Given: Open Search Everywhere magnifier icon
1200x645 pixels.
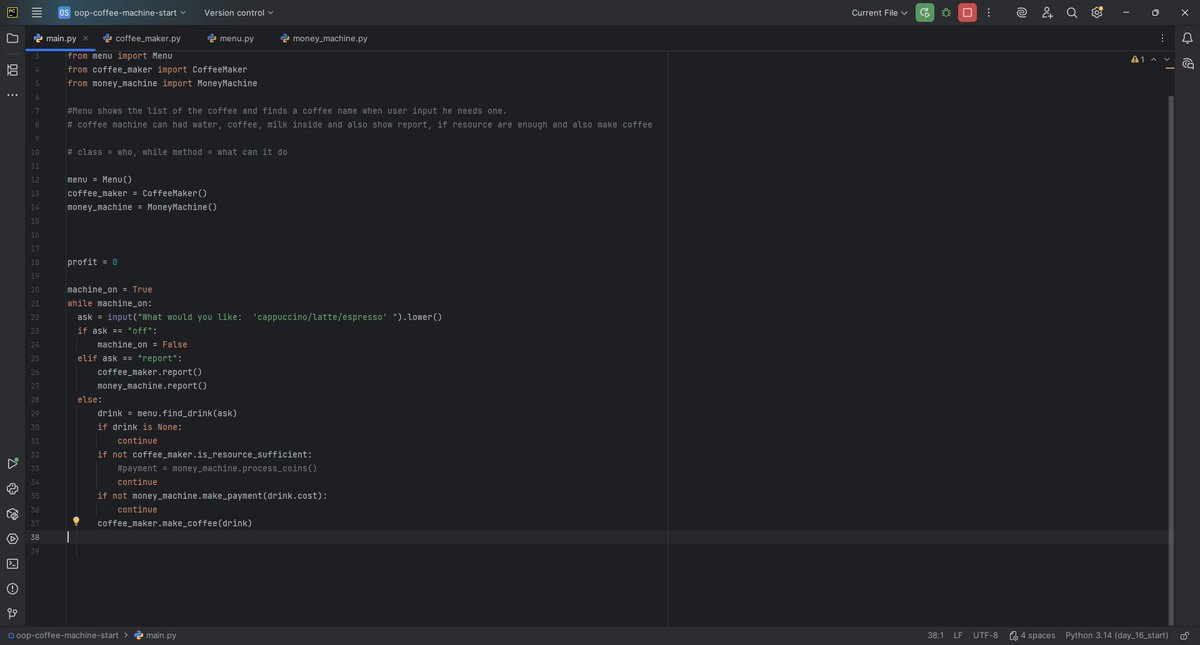Looking at the screenshot, I should [1072, 13].
